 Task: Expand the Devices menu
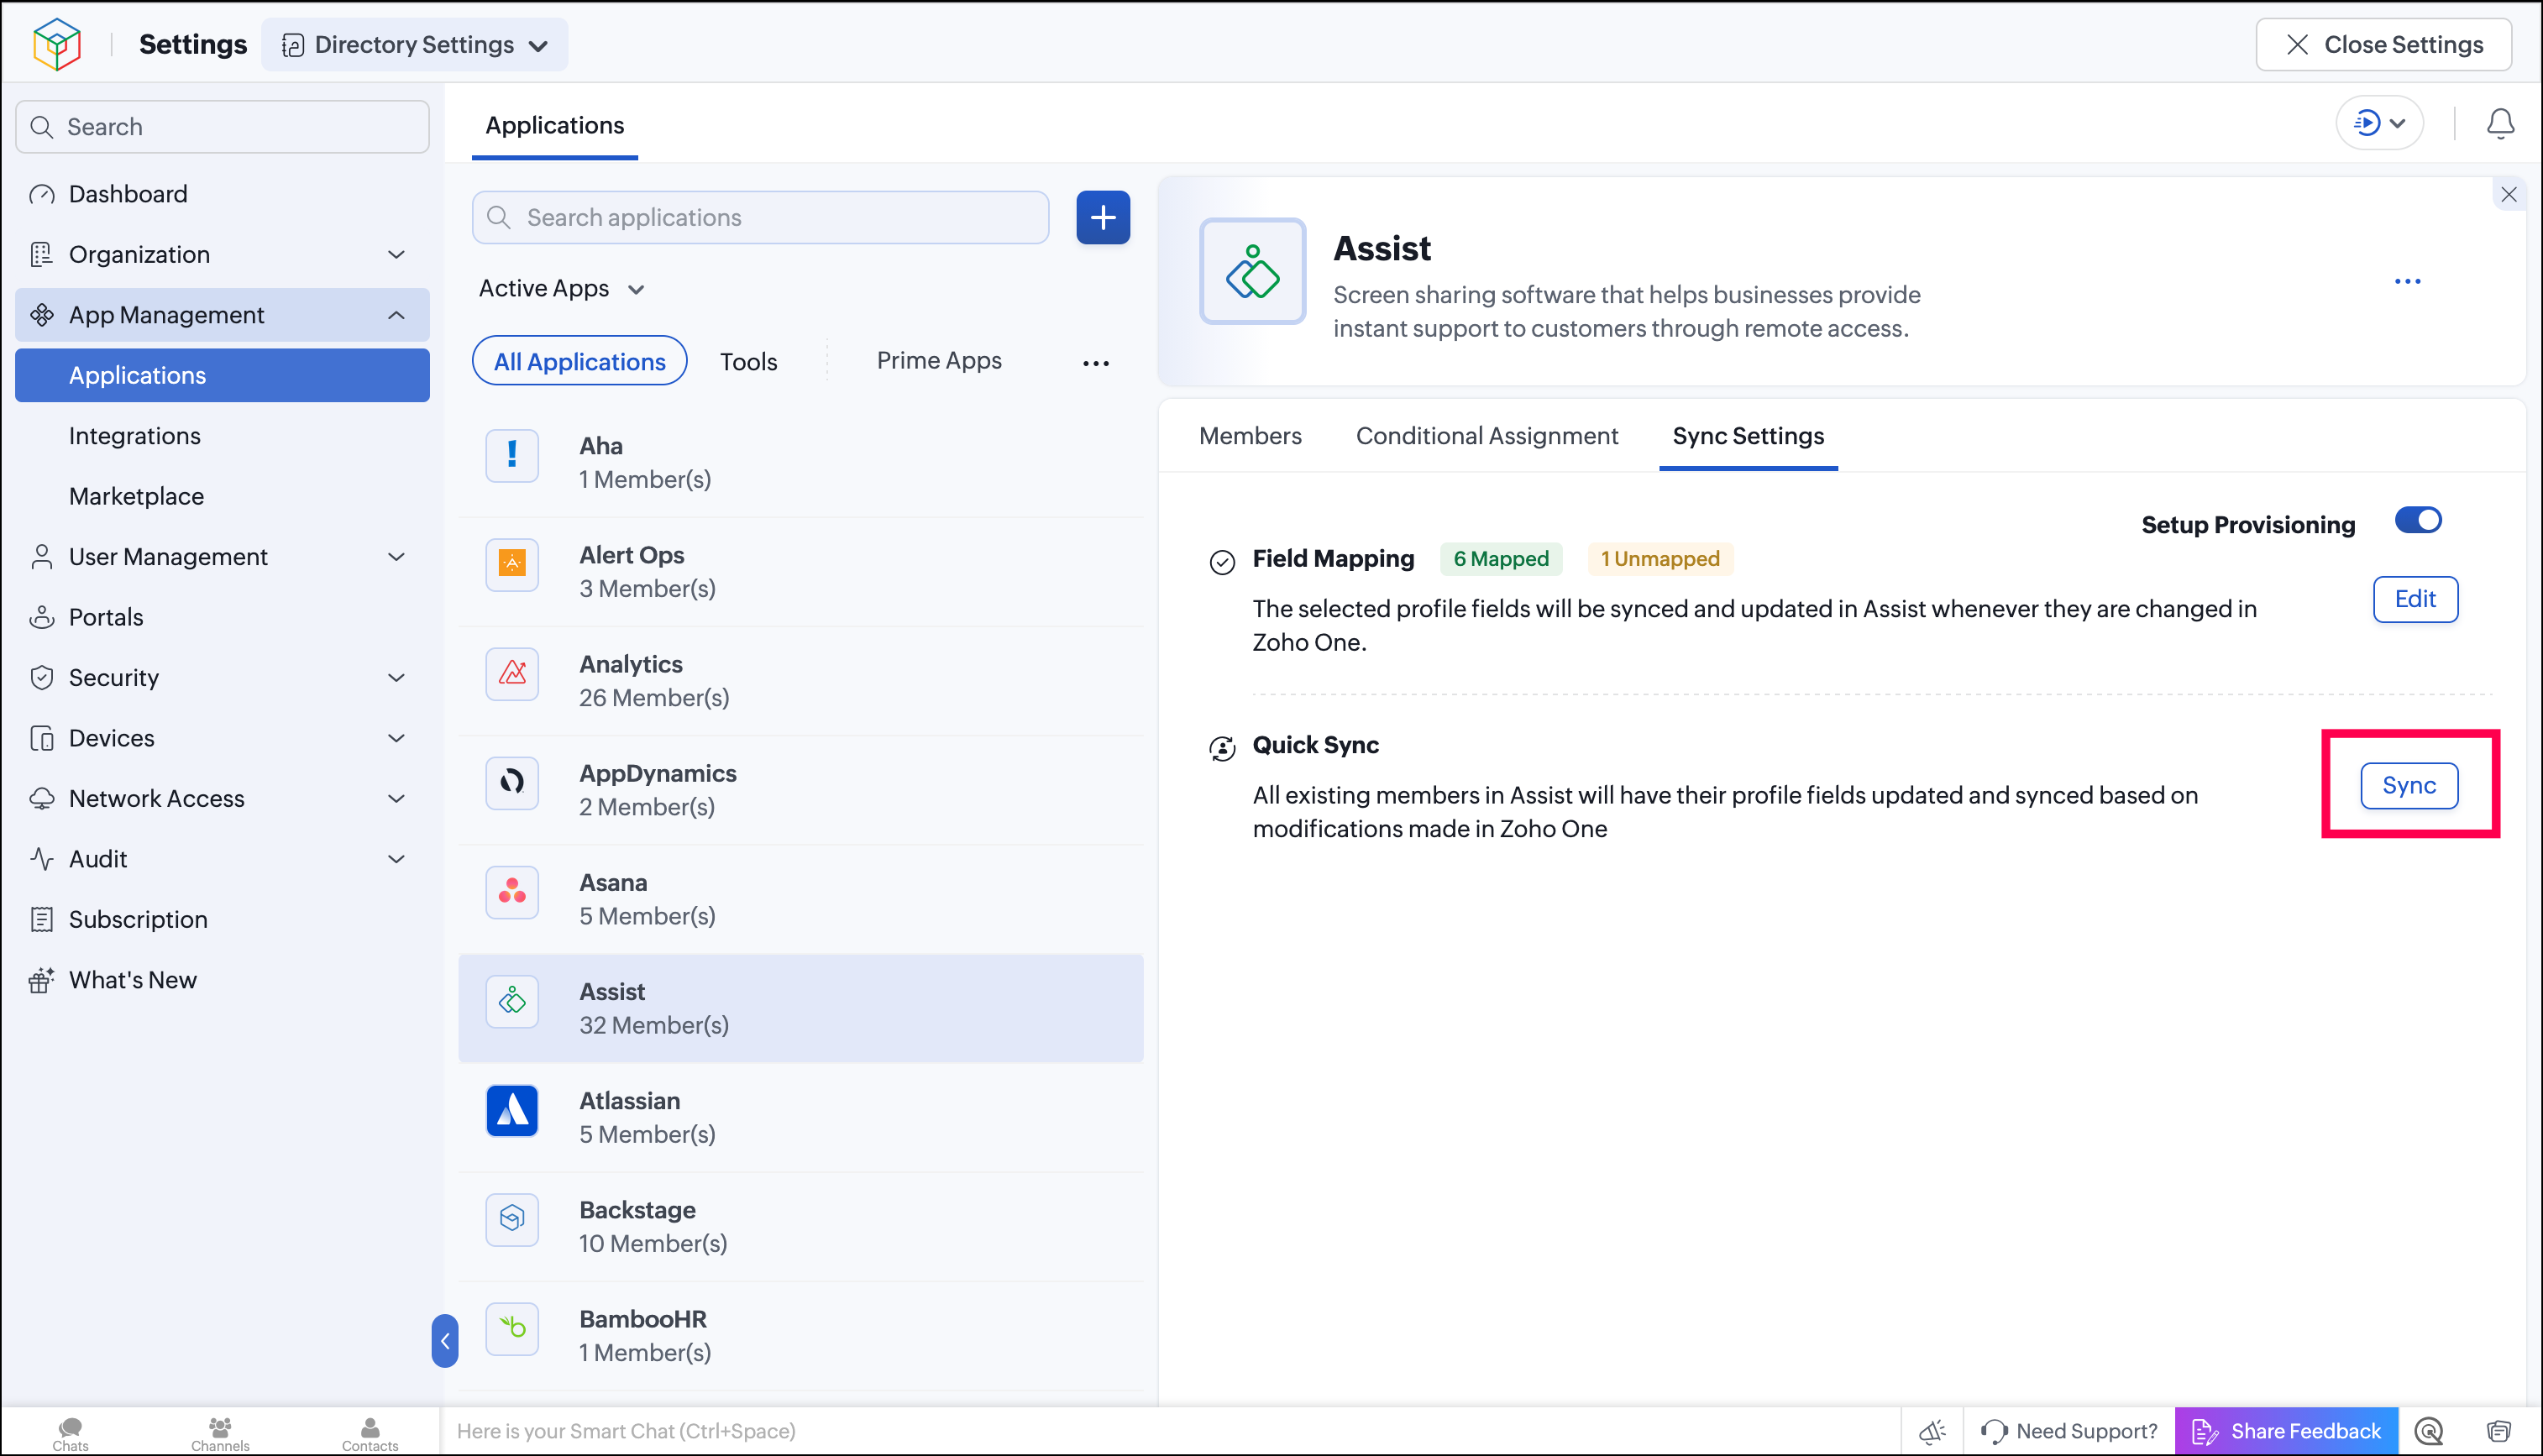pos(222,738)
